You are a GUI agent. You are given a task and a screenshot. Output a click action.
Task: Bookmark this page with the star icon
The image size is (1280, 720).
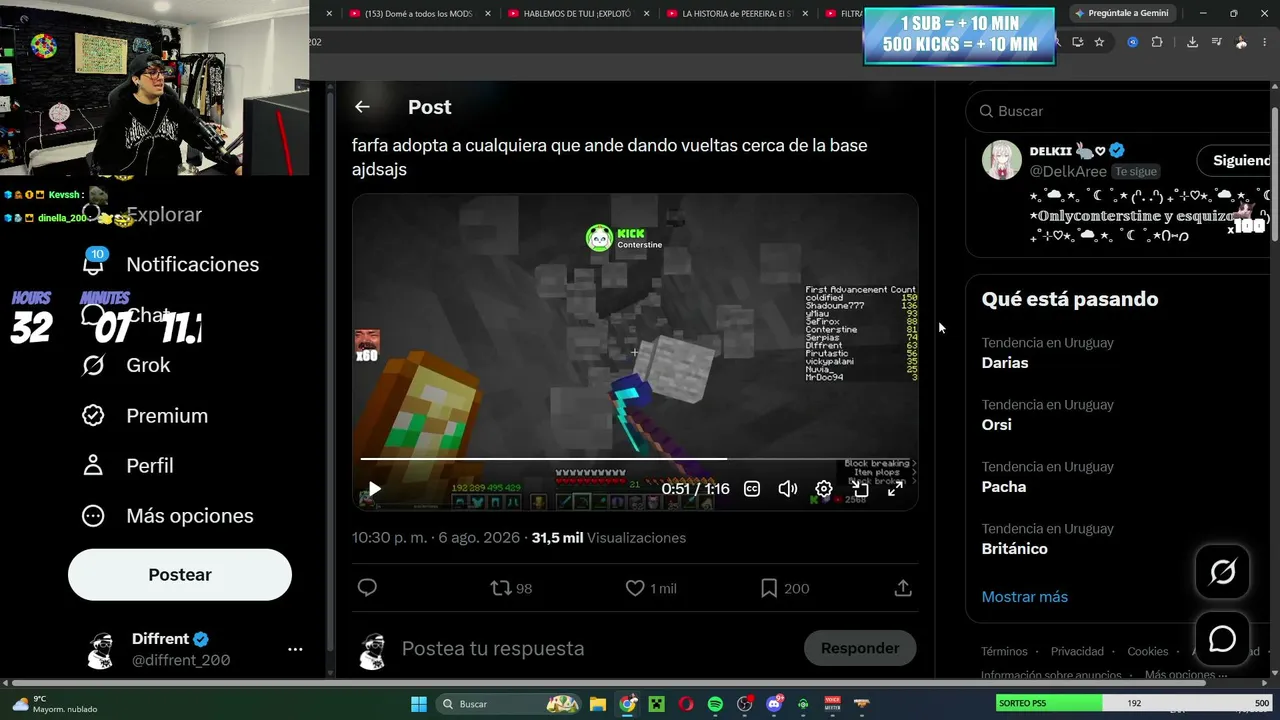tap(1099, 42)
